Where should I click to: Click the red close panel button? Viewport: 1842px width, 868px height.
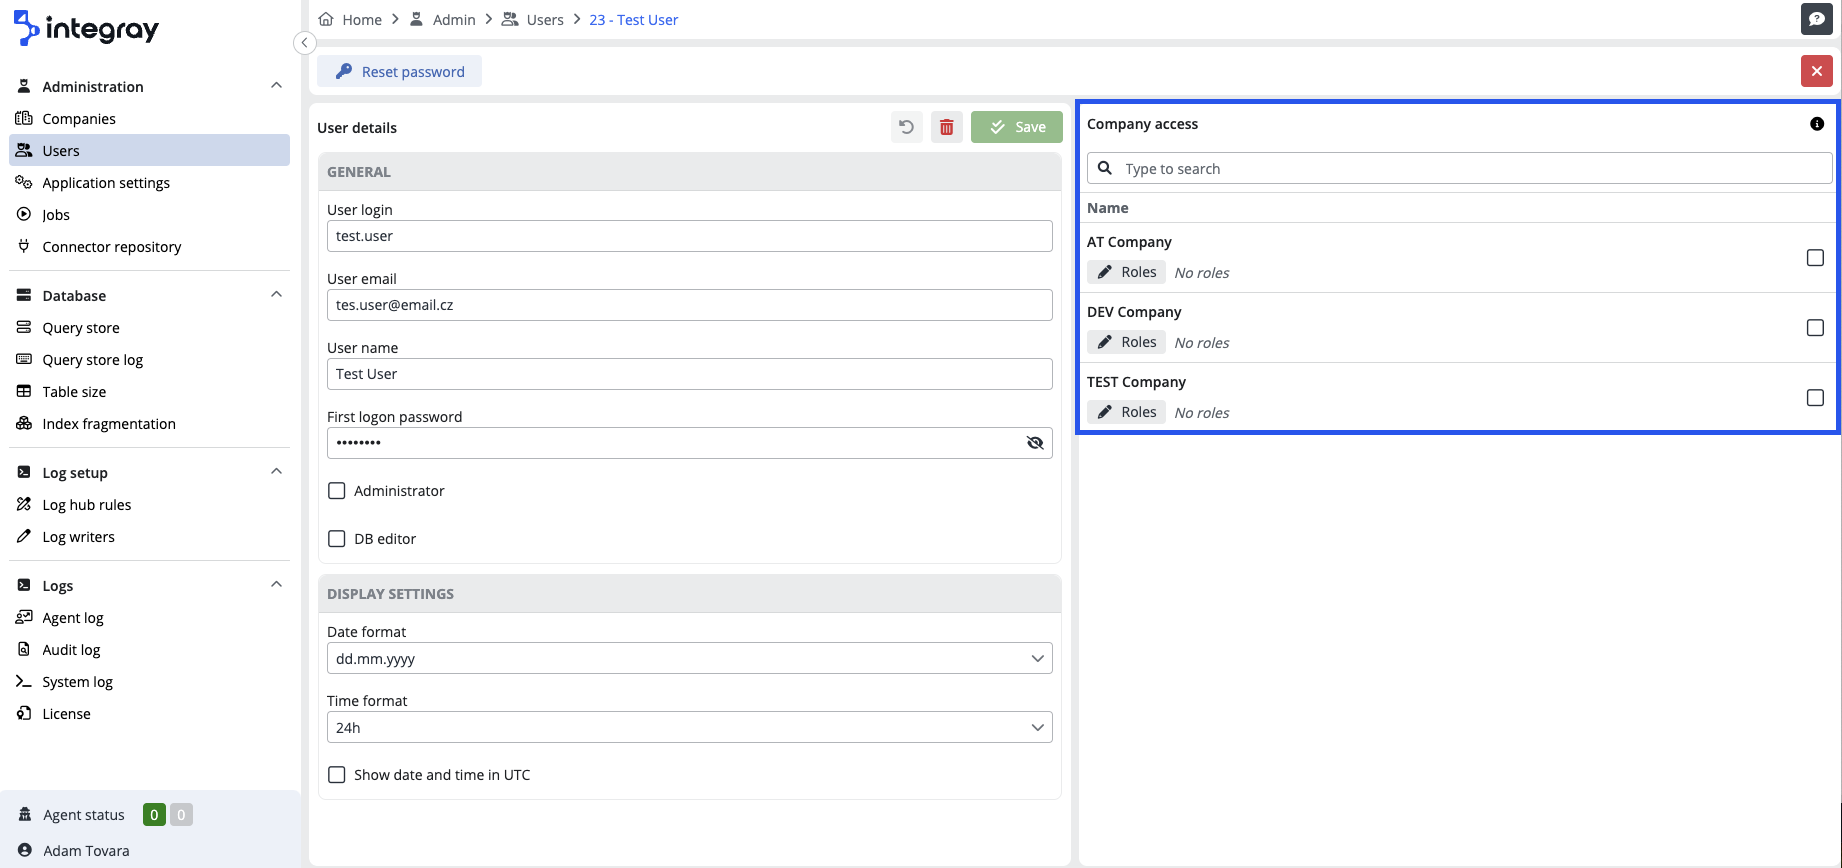[x=1816, y=71]
